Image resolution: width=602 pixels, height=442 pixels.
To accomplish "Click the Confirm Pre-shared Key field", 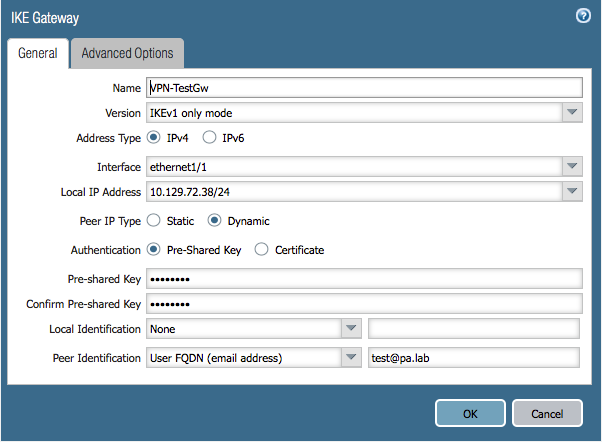I will (364, 304).
